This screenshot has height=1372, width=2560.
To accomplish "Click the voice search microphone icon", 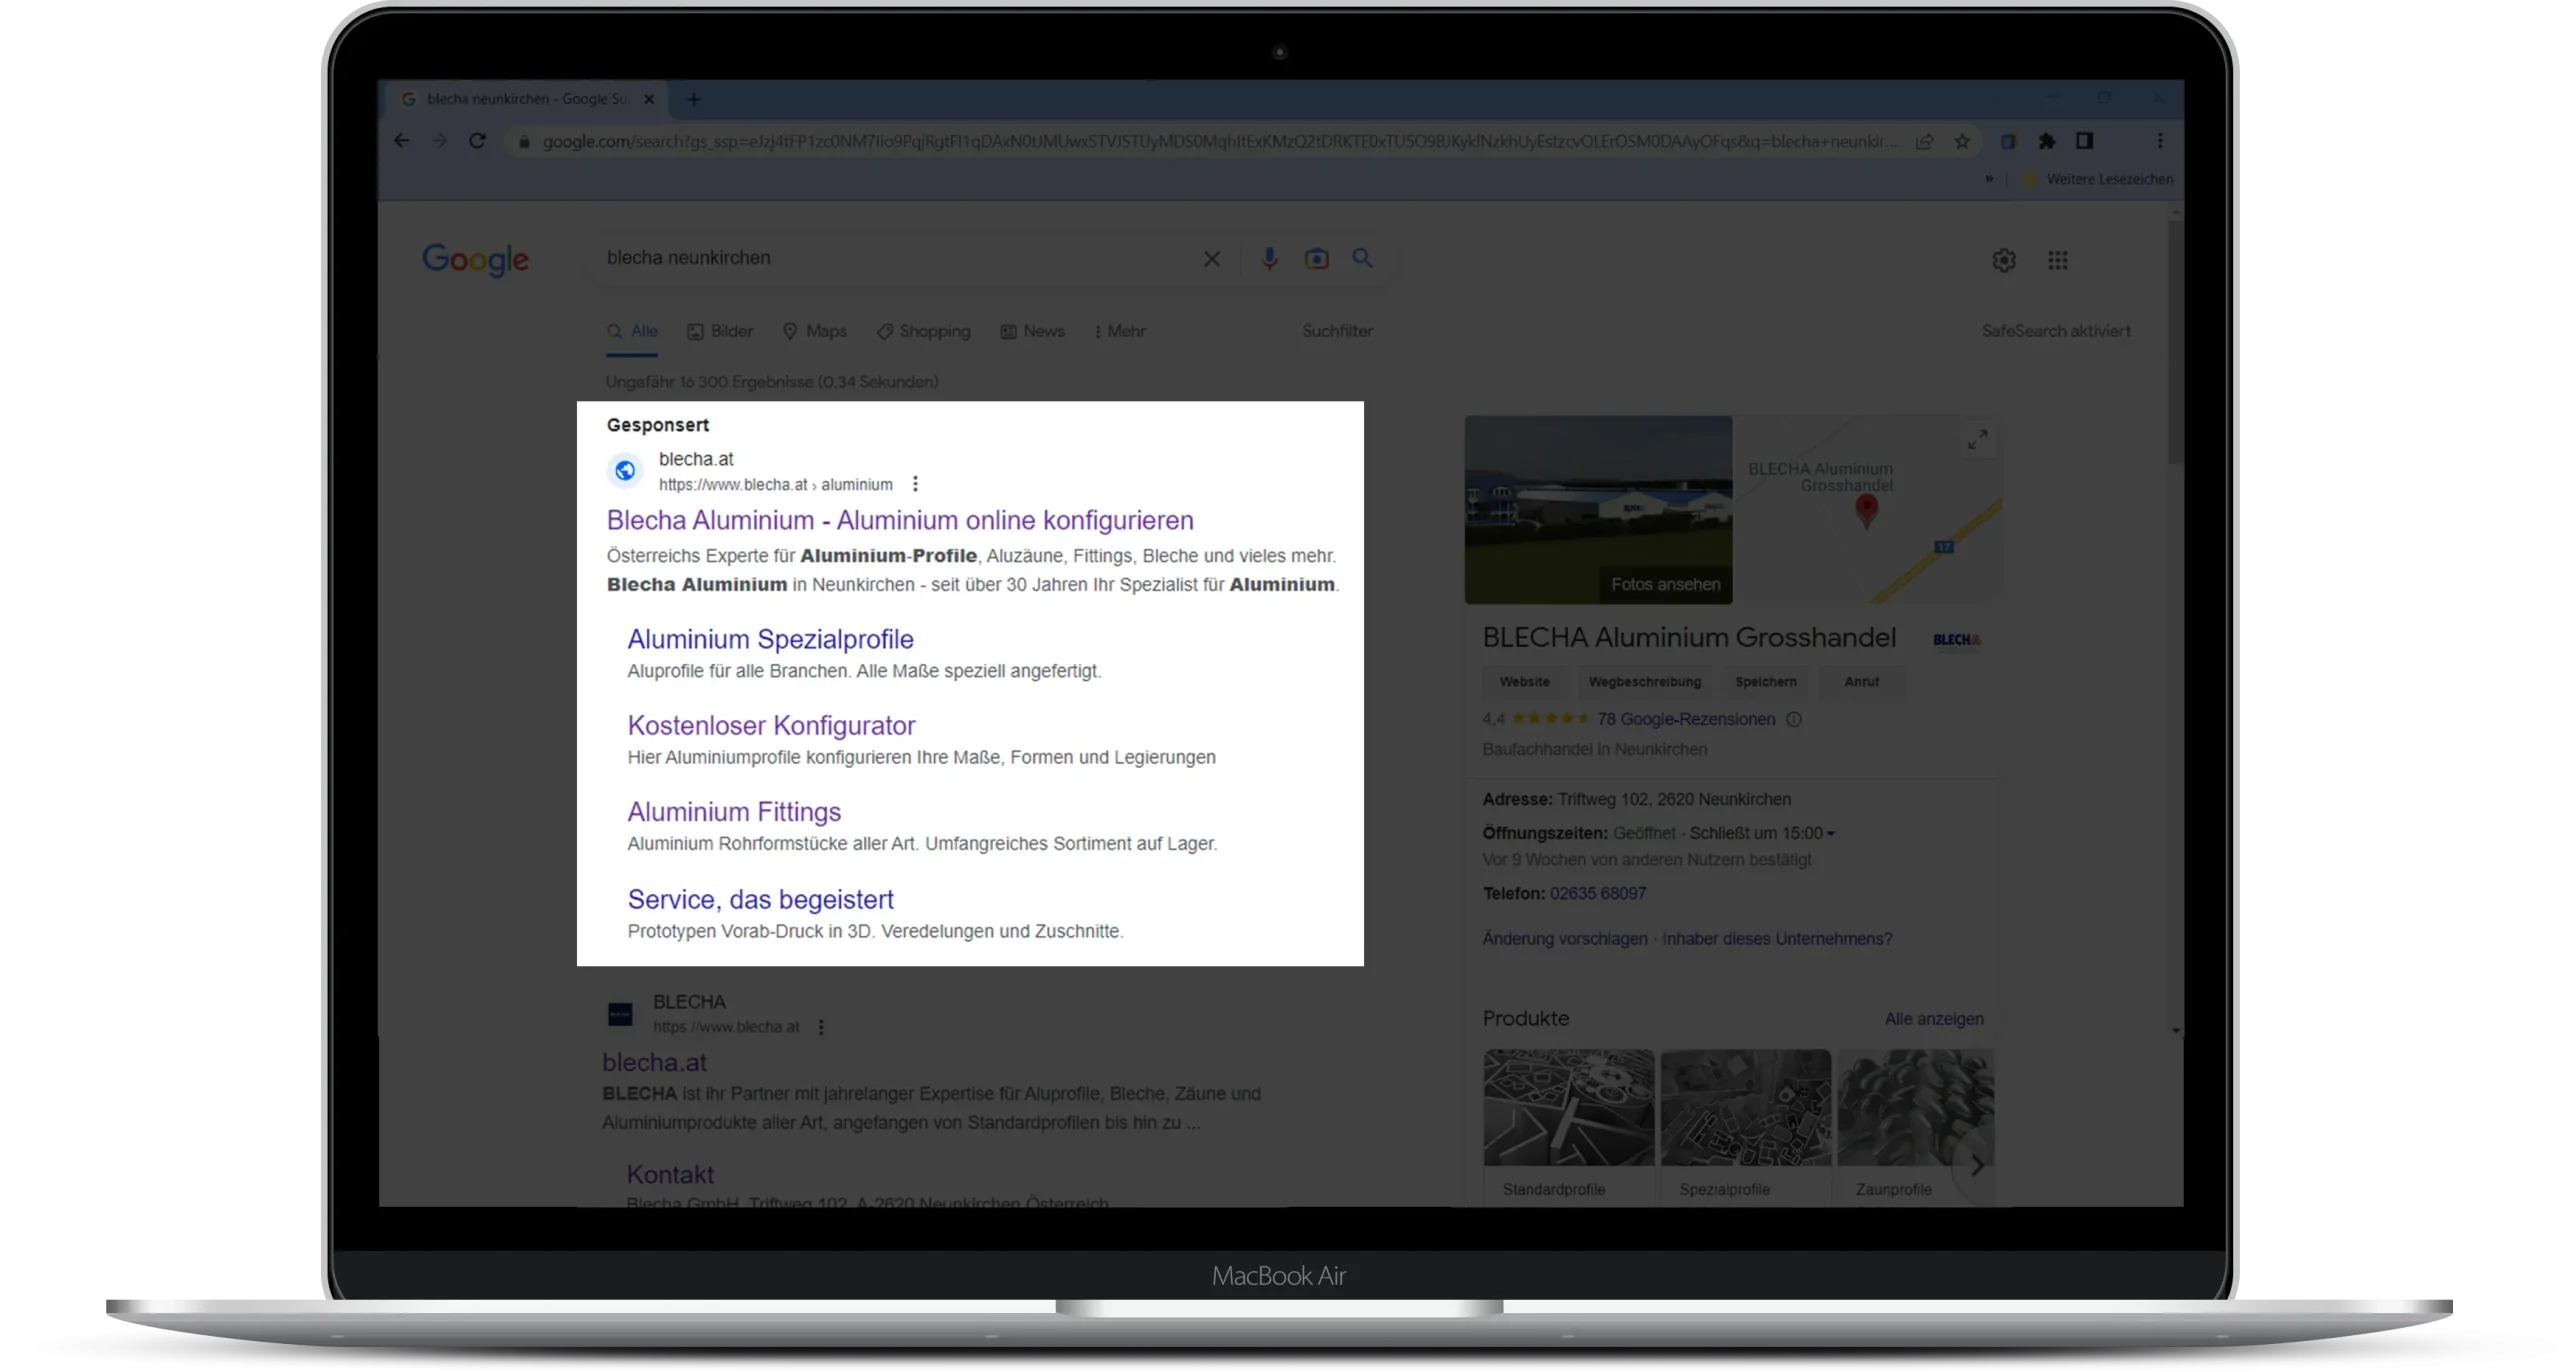I will pyautogui.click(x=1269, y=259).
